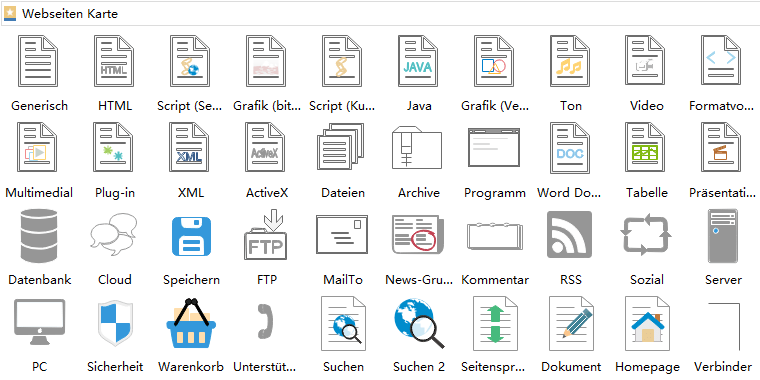Pick the ActiveX page shape

tap(266, 147)
